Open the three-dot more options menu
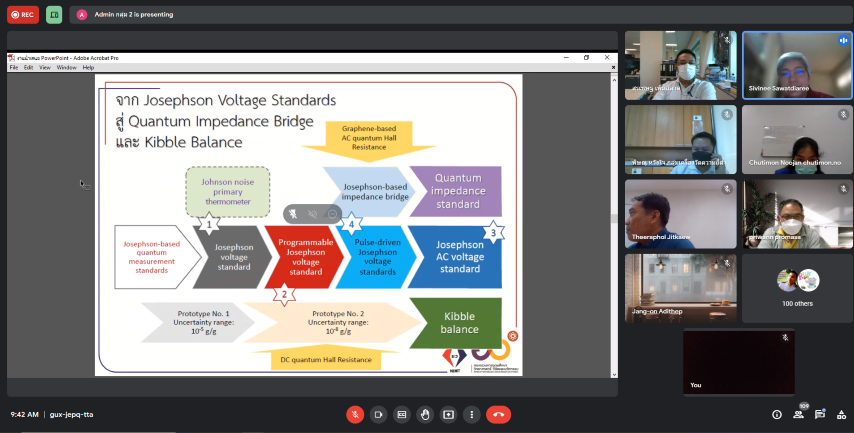 click(471, 414)
